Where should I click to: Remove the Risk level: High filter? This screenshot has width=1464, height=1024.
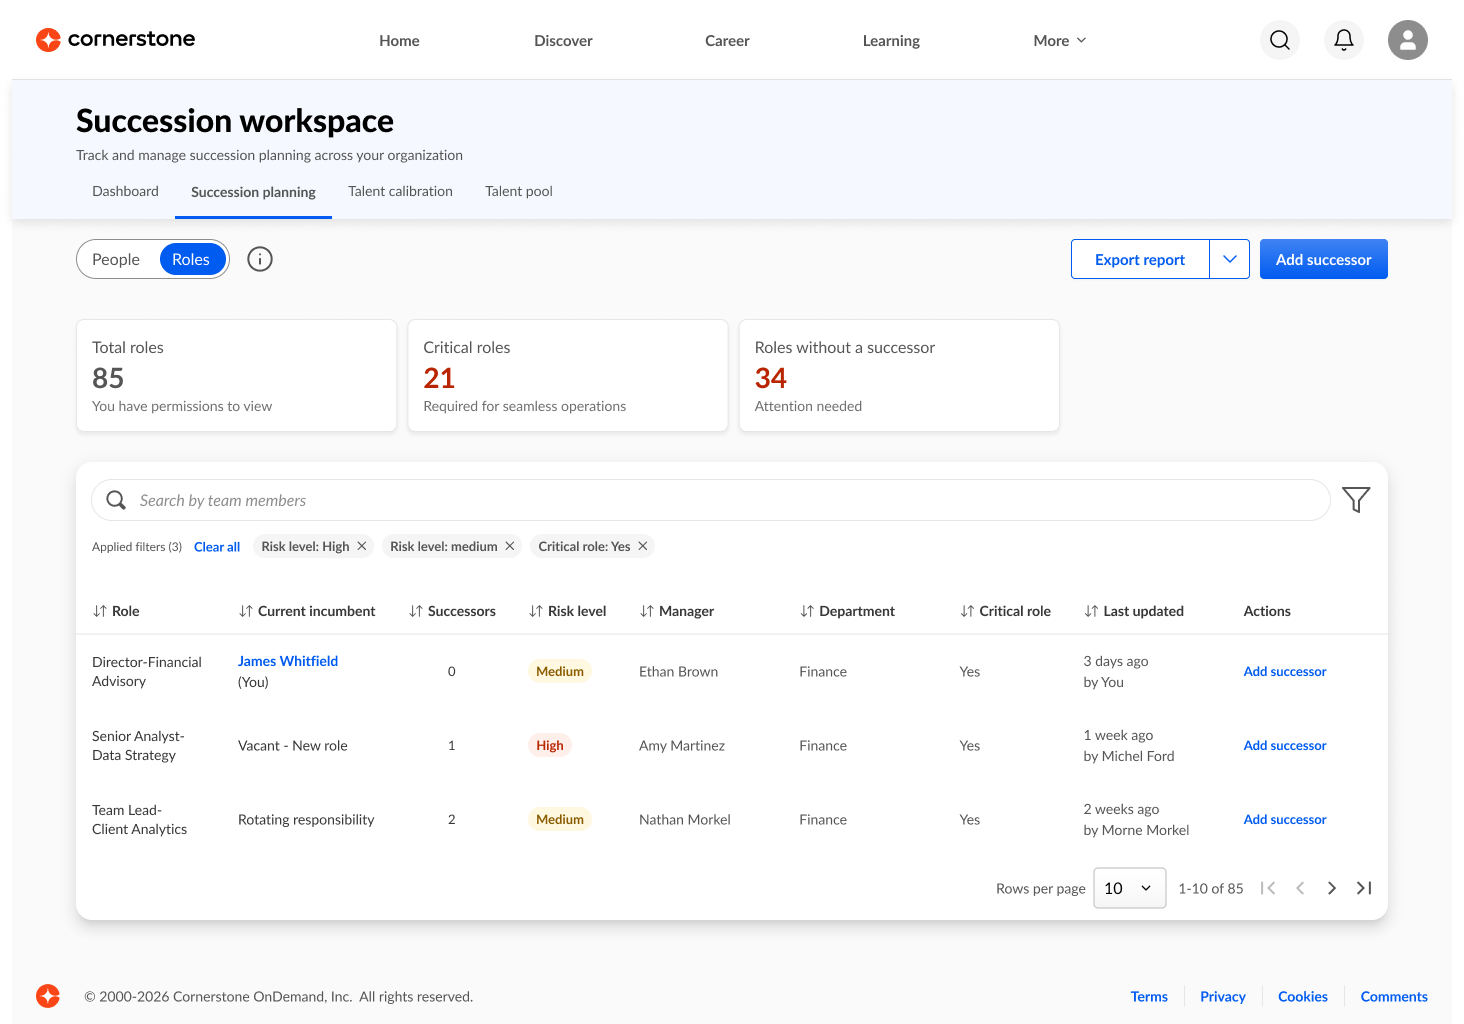(362, 546)
